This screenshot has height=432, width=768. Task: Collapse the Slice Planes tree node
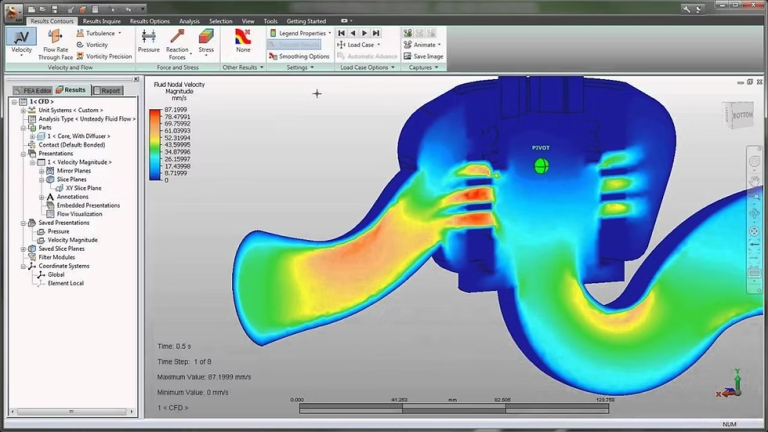41,180
